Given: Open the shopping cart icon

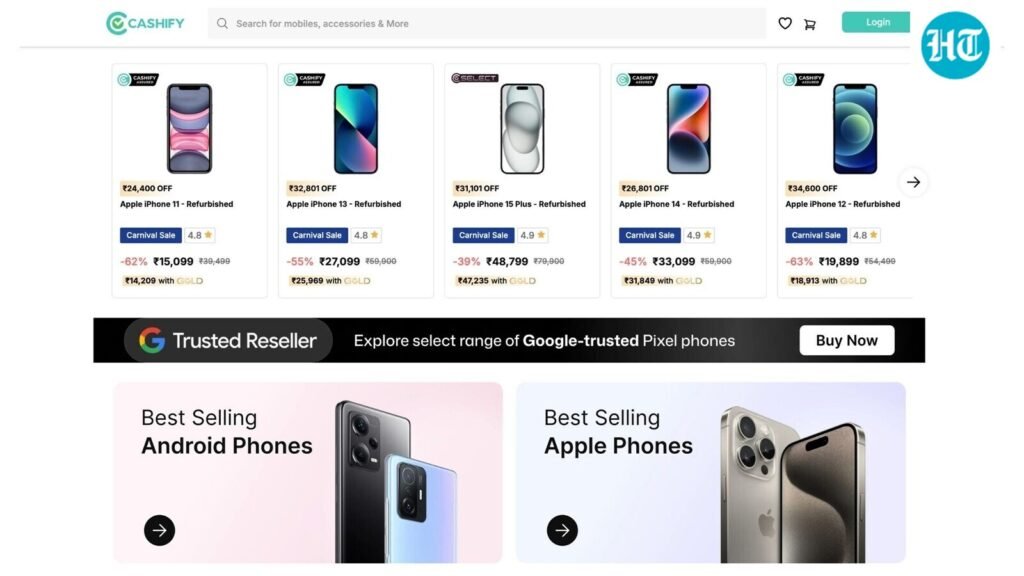Looking at the screenshot, I should pos(810,23).
